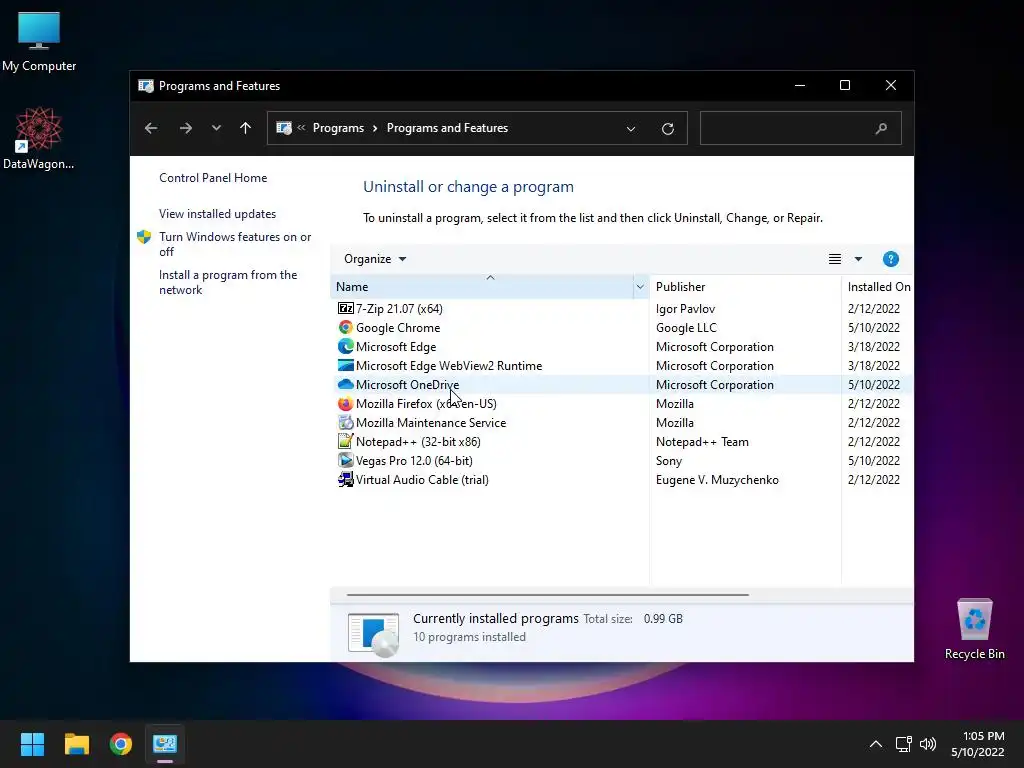
Task: Refresh the Programs and Features list
Action: coord(667,128)
